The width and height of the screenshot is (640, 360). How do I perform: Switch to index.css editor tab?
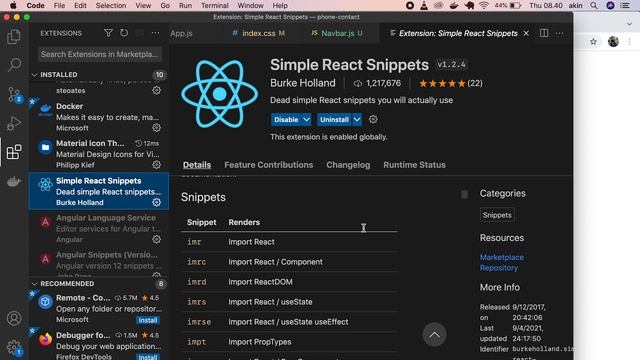[259, 33]
